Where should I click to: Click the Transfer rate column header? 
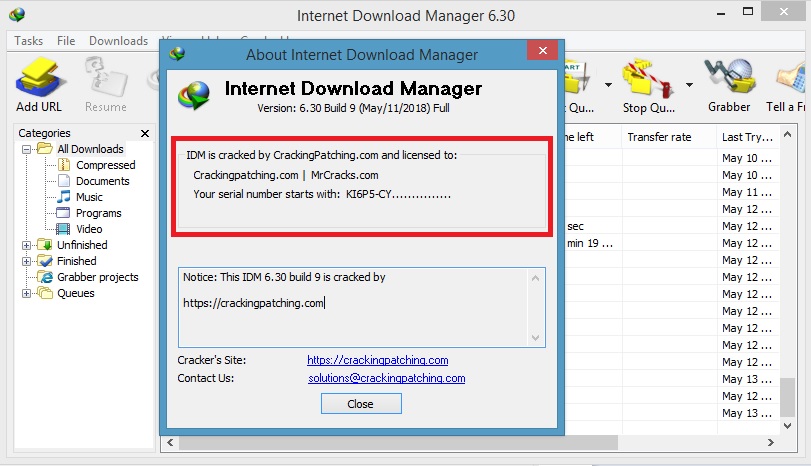(668, 137)
